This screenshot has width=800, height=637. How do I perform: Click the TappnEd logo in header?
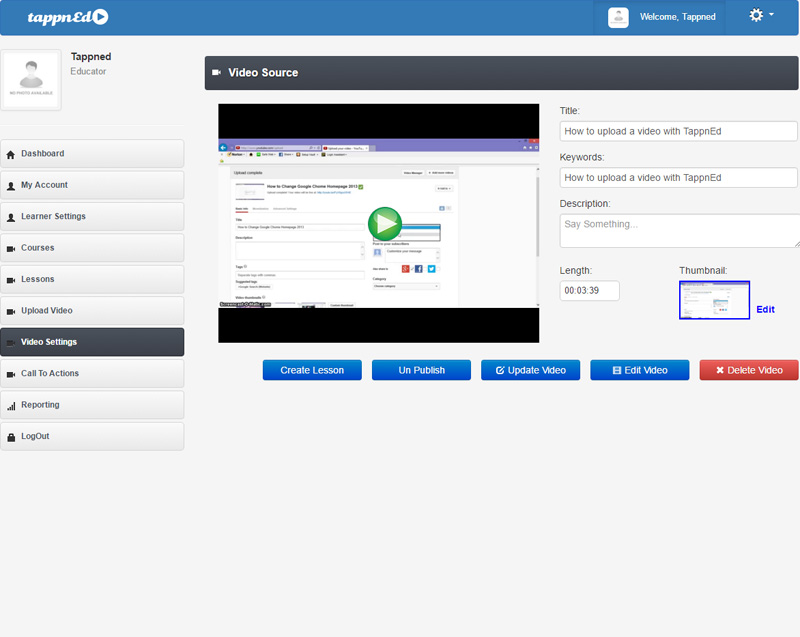click(x=68, y=17)
